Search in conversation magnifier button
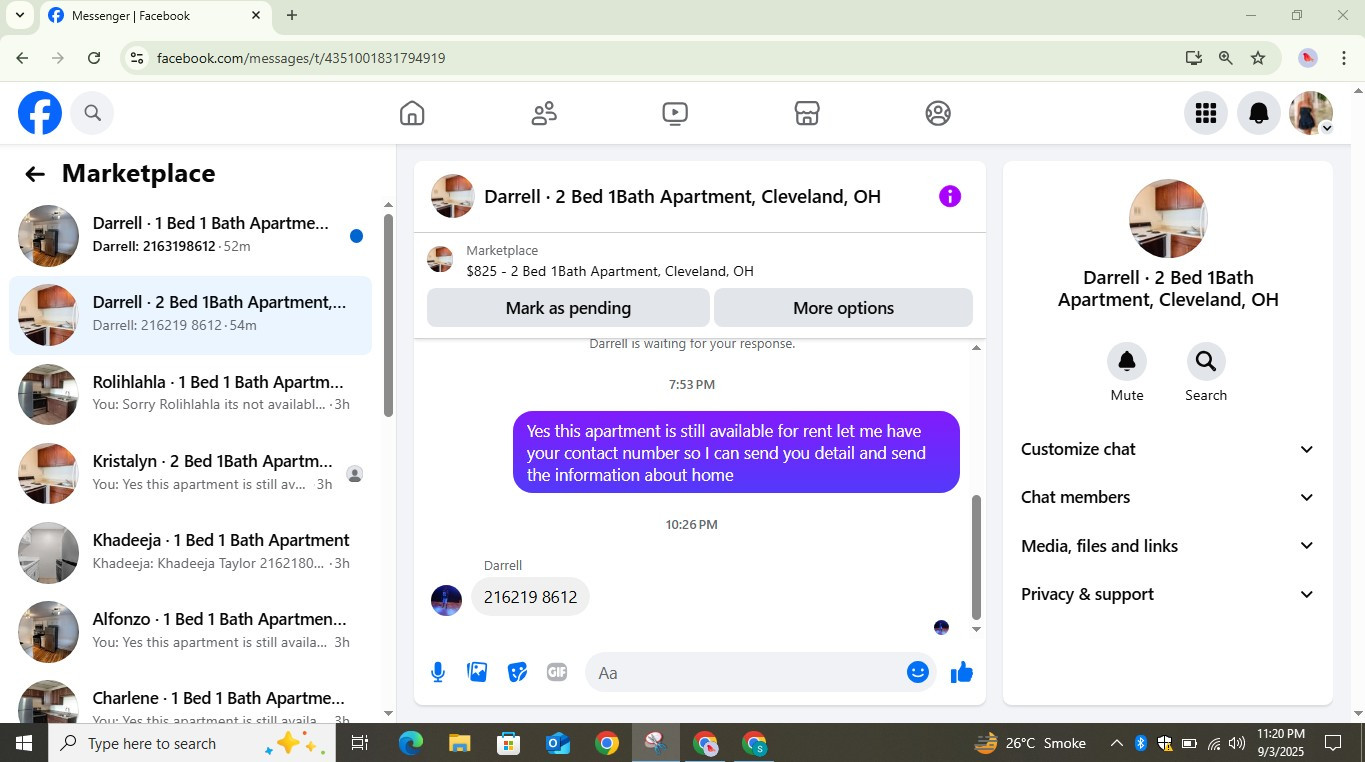The width and height of the screenshot is (1365, 762). coord(1206,361)
